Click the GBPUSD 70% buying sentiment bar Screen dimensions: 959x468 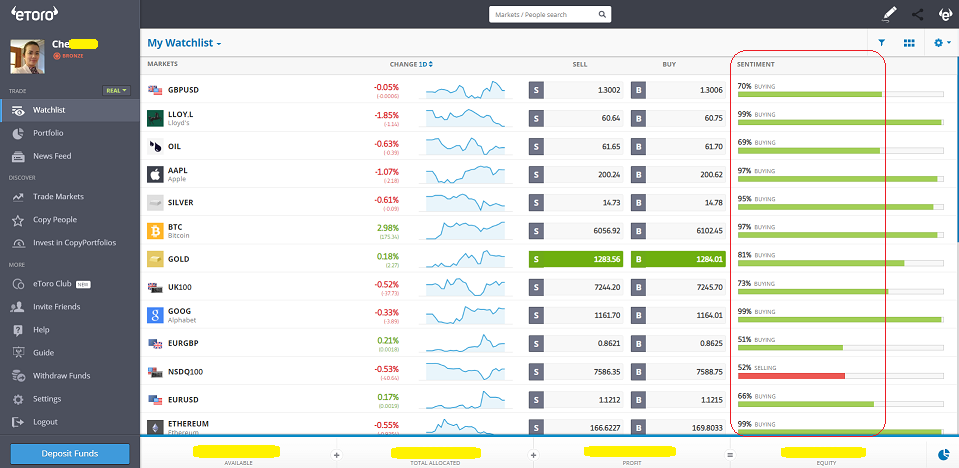pyautogui.click(x=841, y=94)
